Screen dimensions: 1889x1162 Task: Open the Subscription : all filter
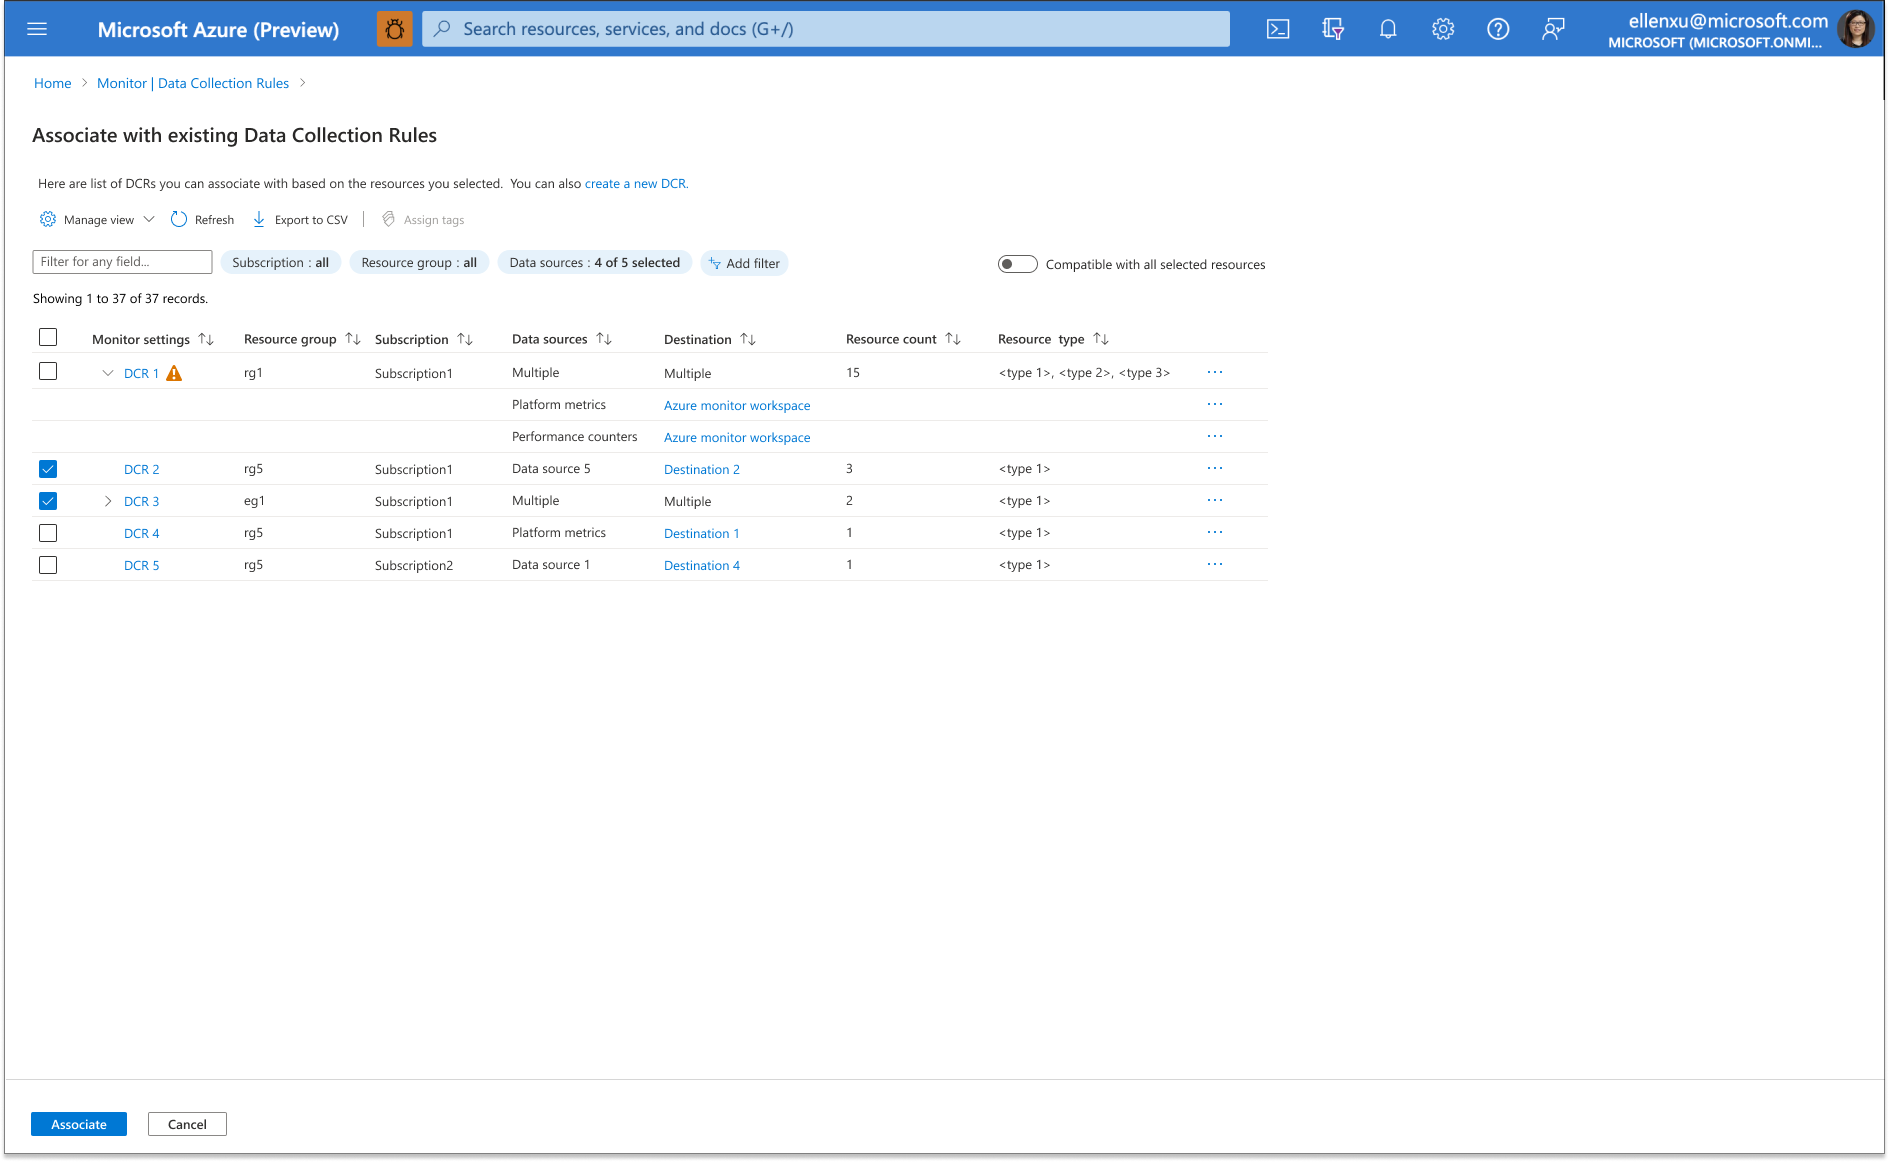tap(281, 263)
